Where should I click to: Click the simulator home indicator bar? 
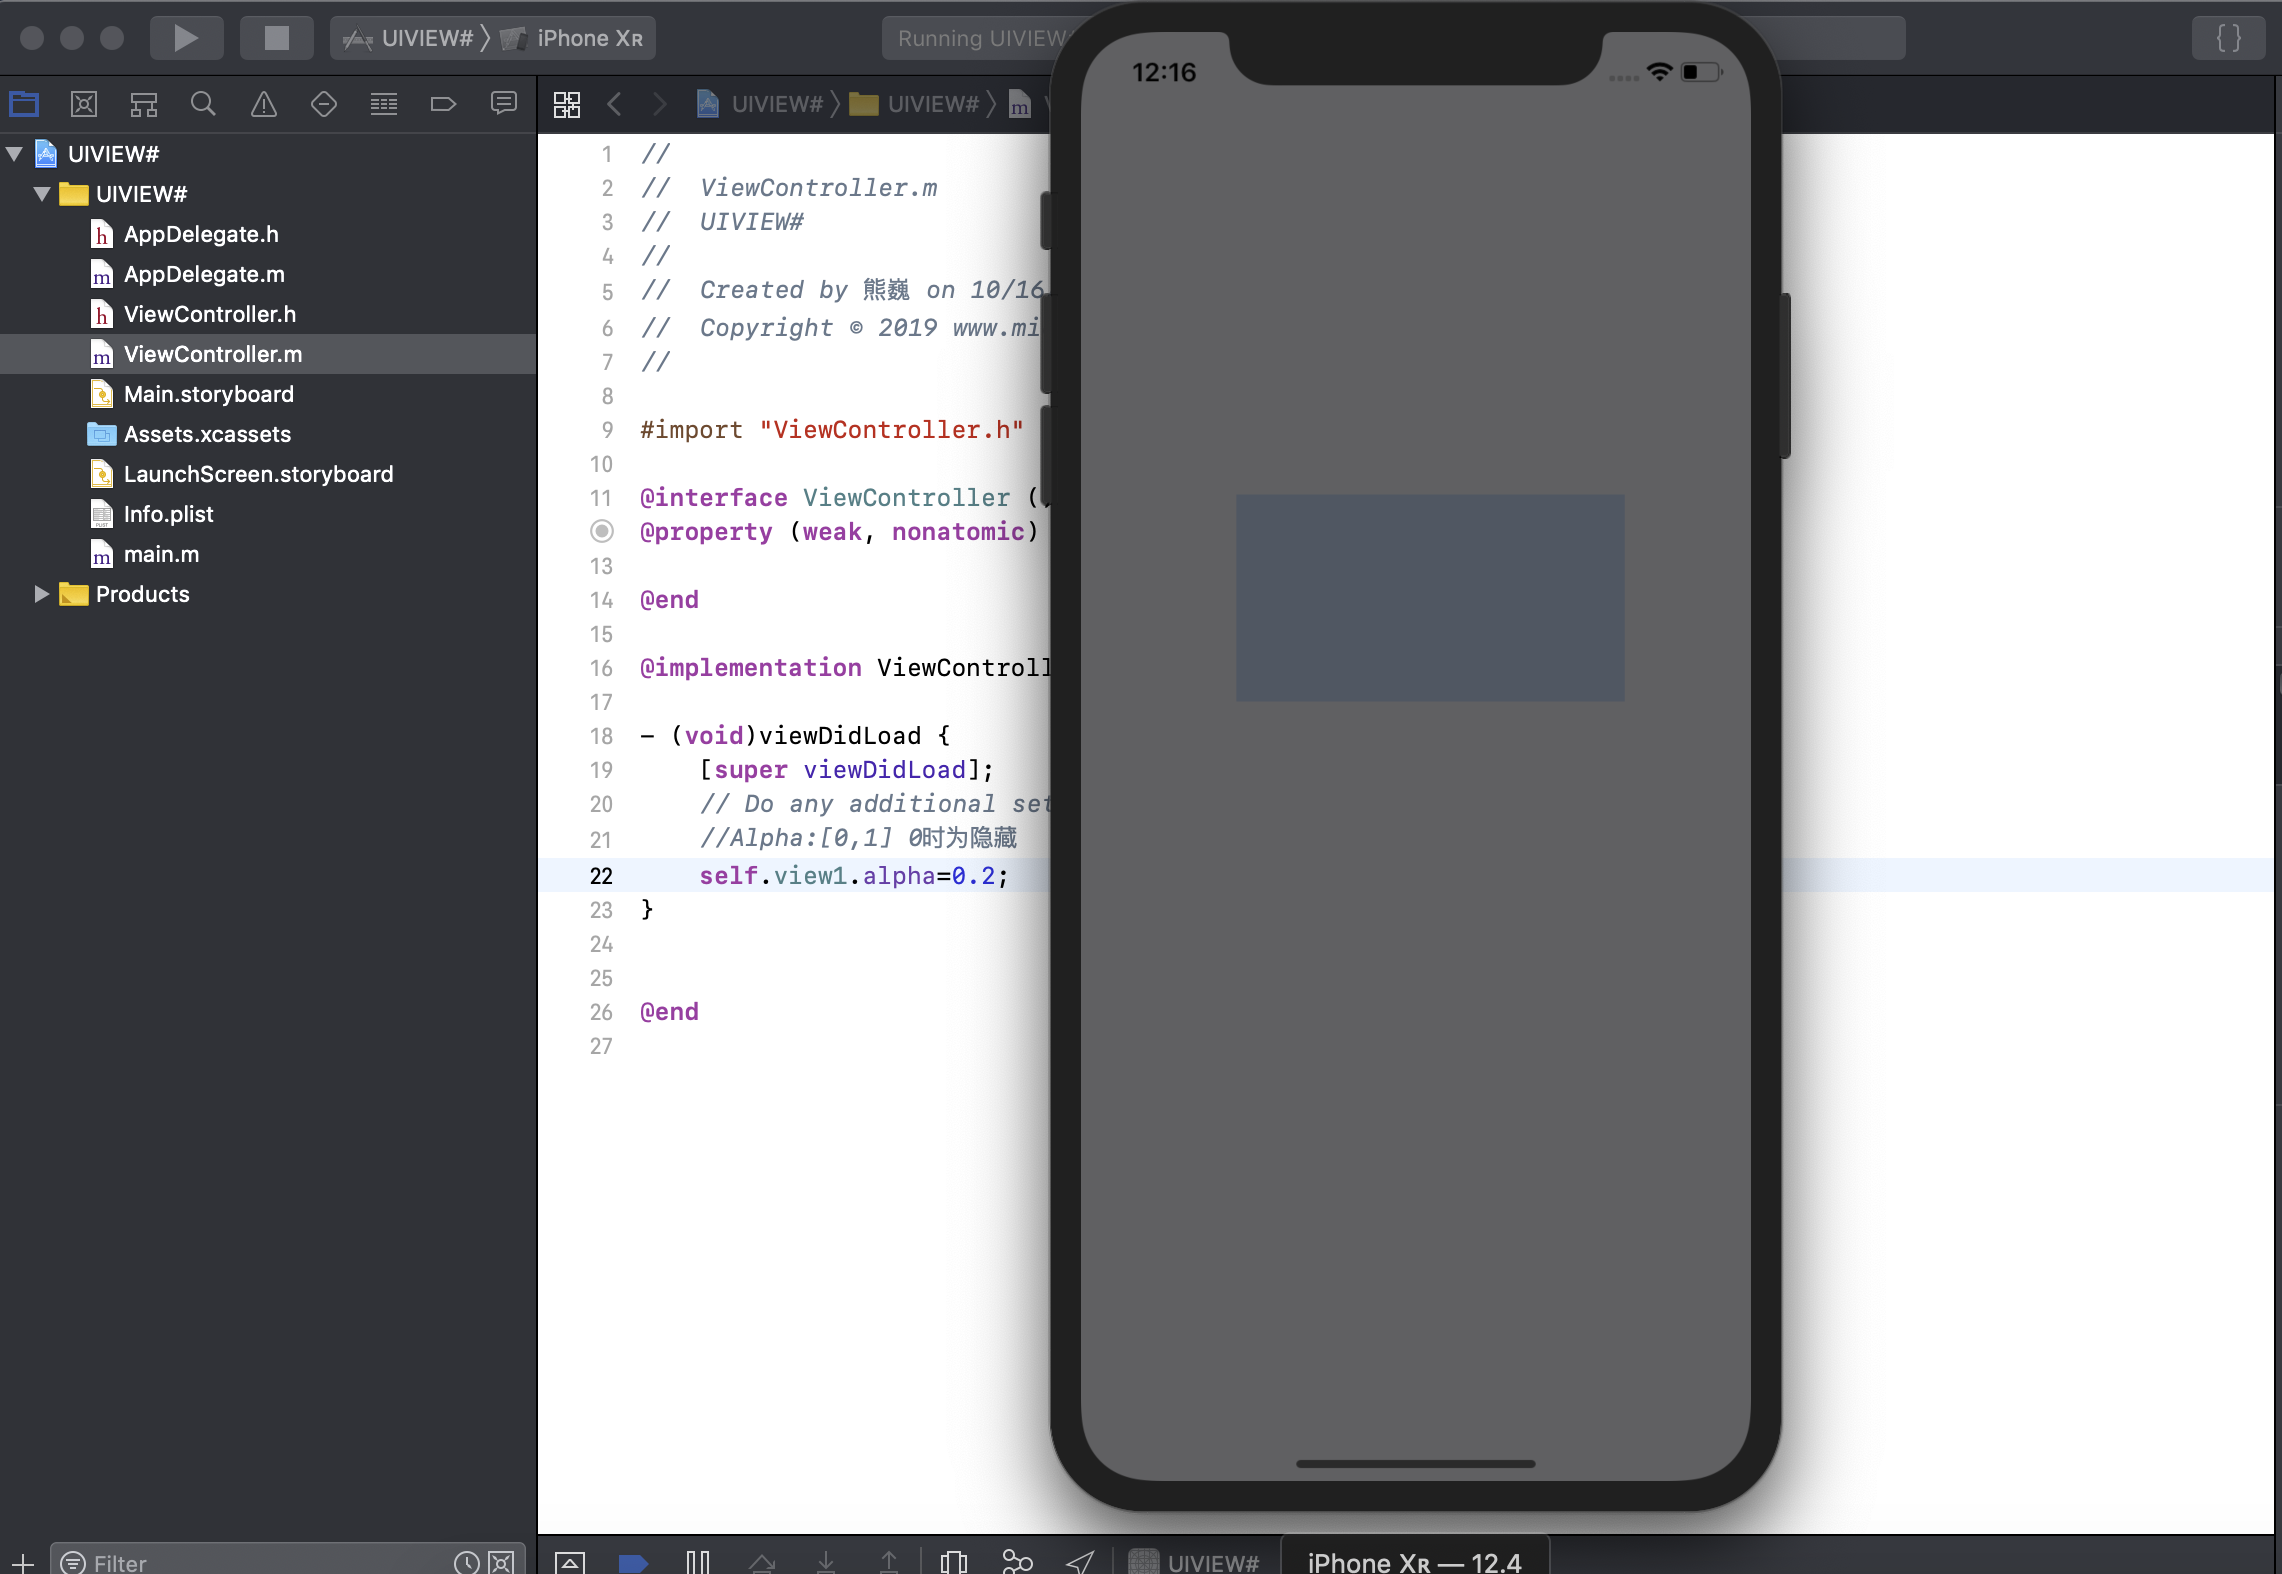(1415, 1463)
